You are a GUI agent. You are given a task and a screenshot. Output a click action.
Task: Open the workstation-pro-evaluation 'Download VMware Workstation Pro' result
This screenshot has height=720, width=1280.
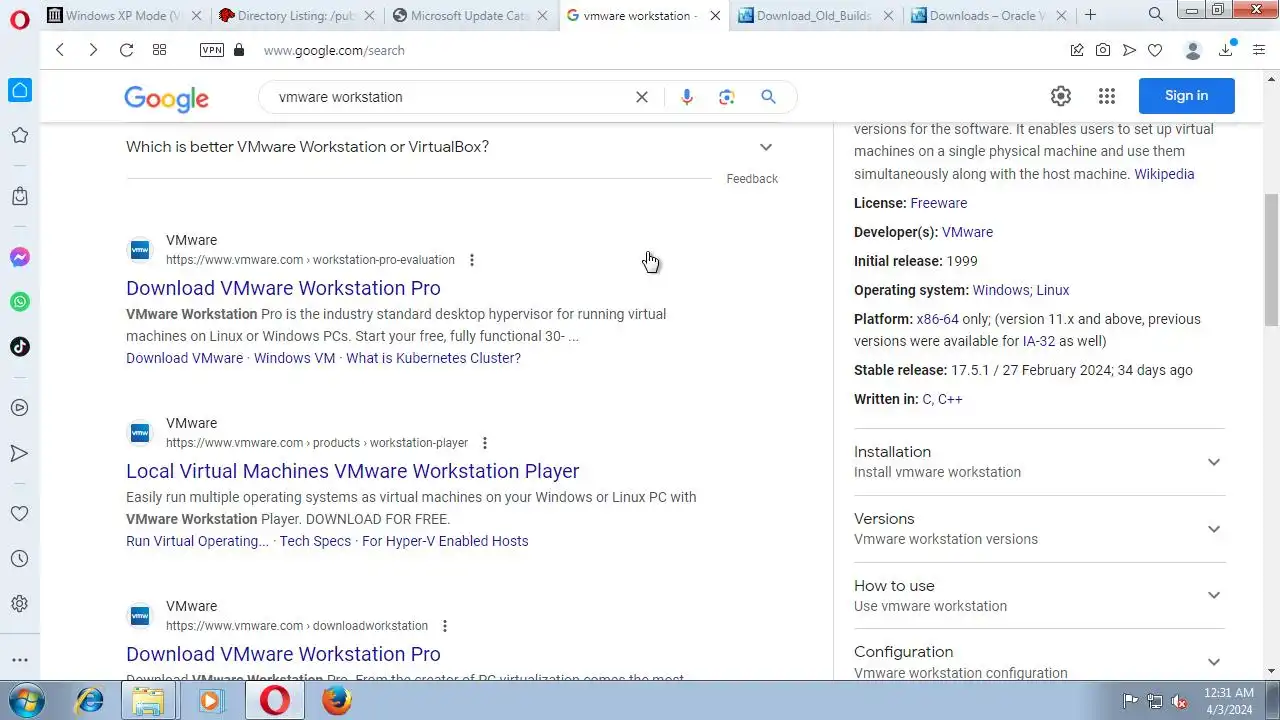point(283,288)
